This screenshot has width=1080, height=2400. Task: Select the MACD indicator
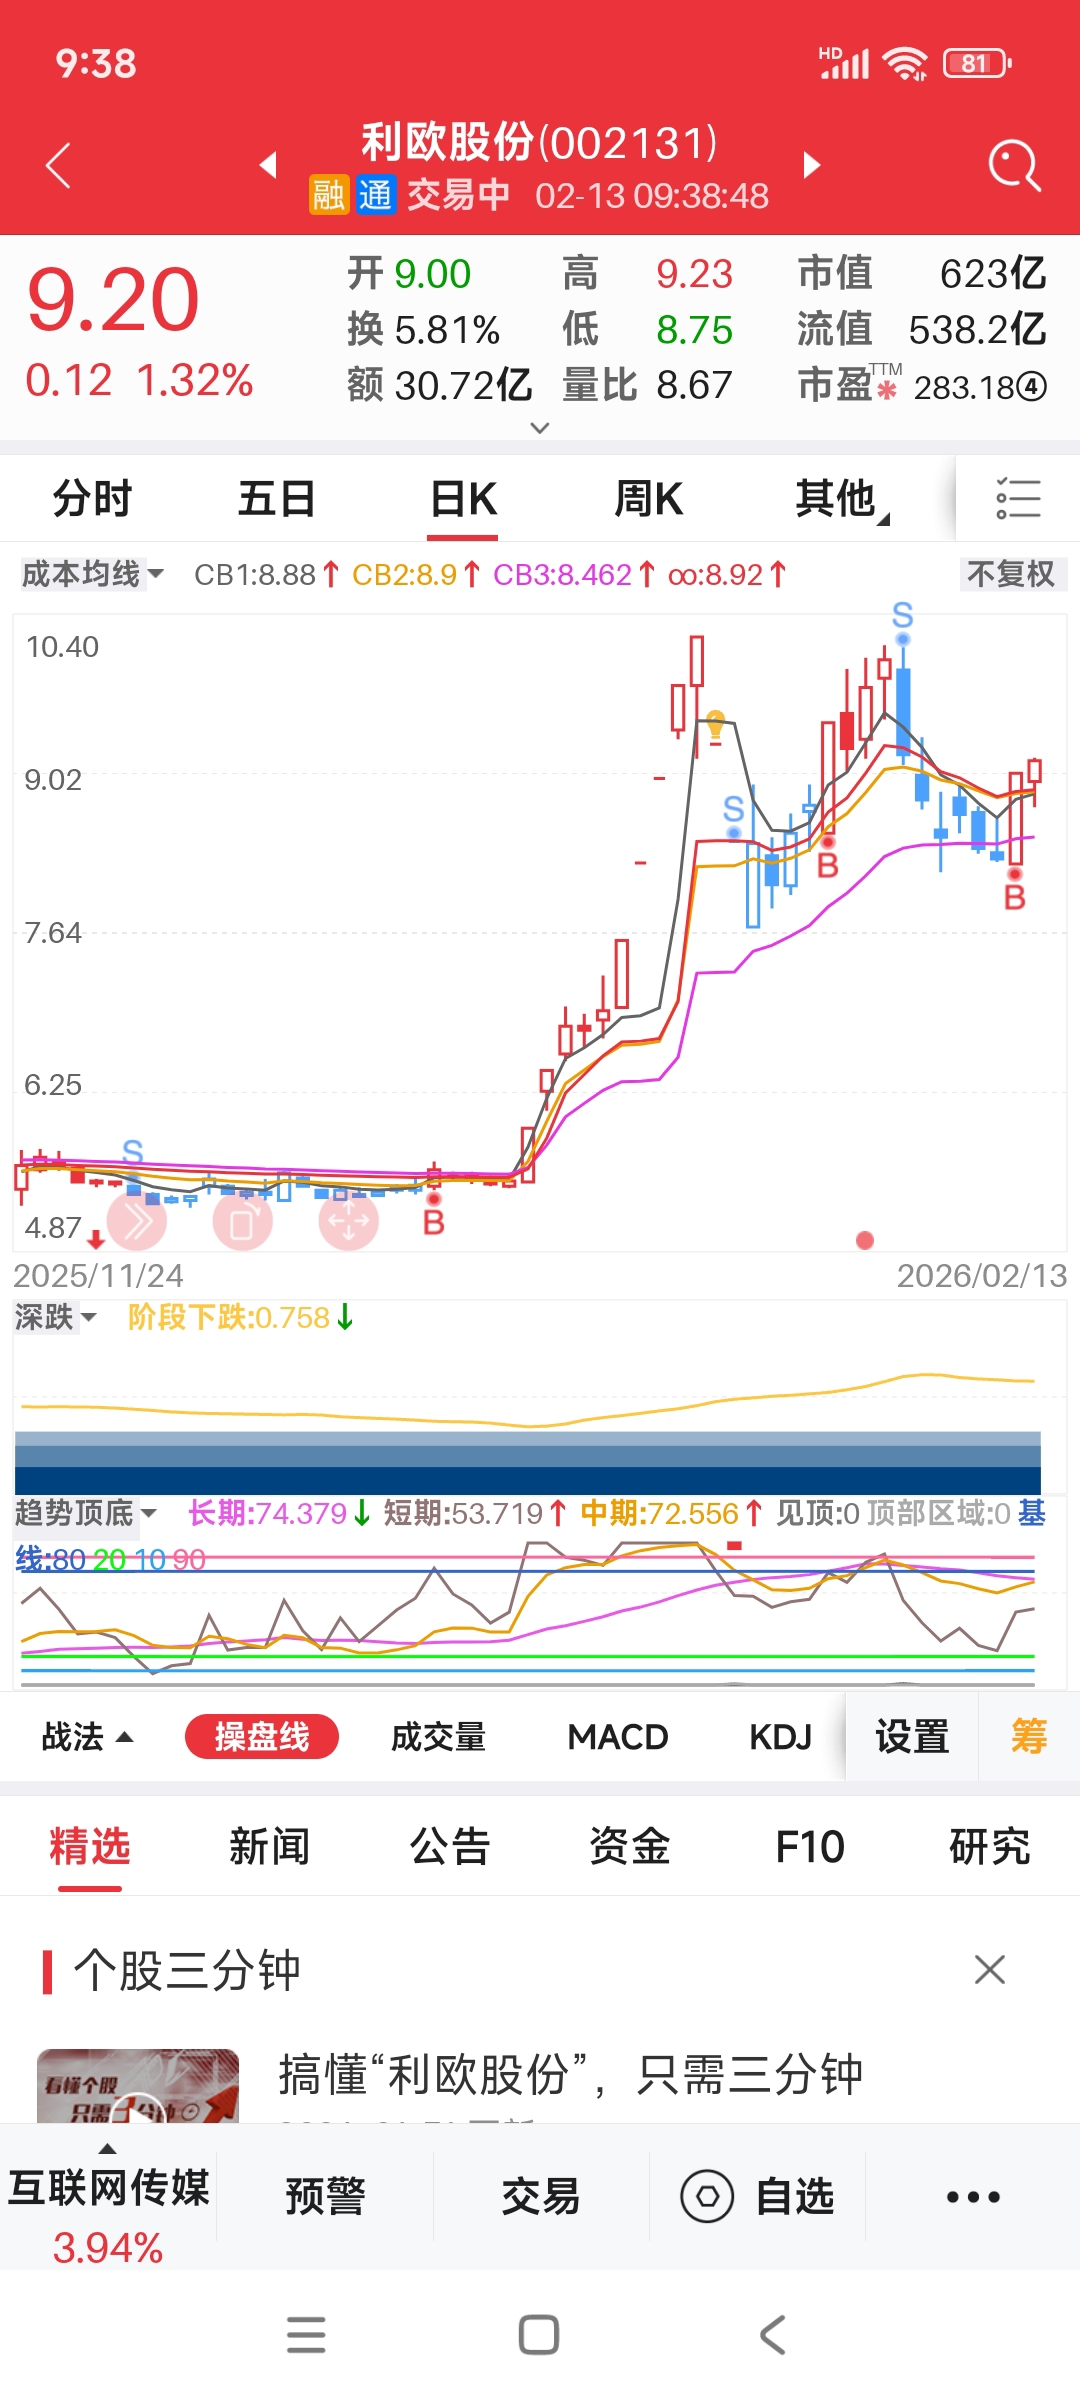pos(618,1737)
